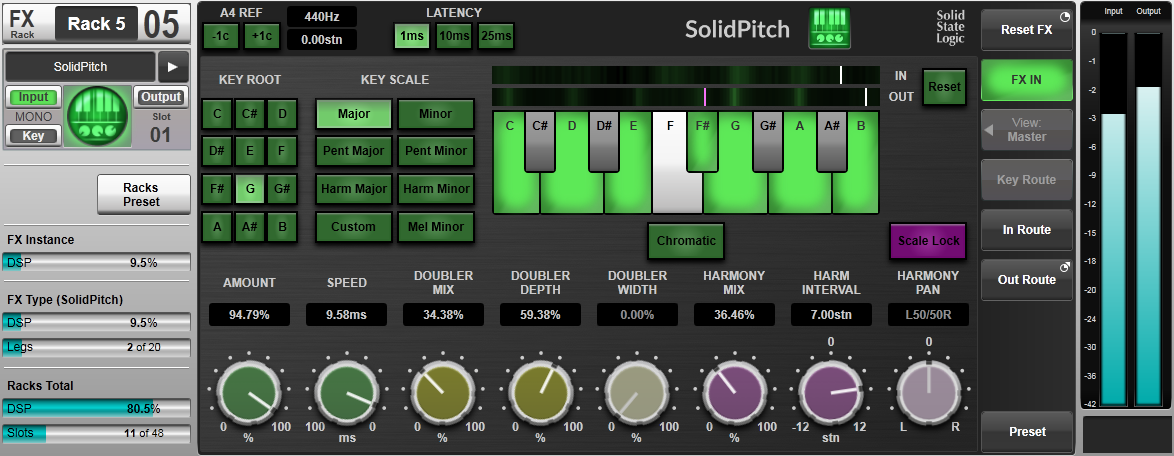The height and width of the screenshot is (456, 1174).
Task: Open the Key Route menu
Action: click(1027, 180)
